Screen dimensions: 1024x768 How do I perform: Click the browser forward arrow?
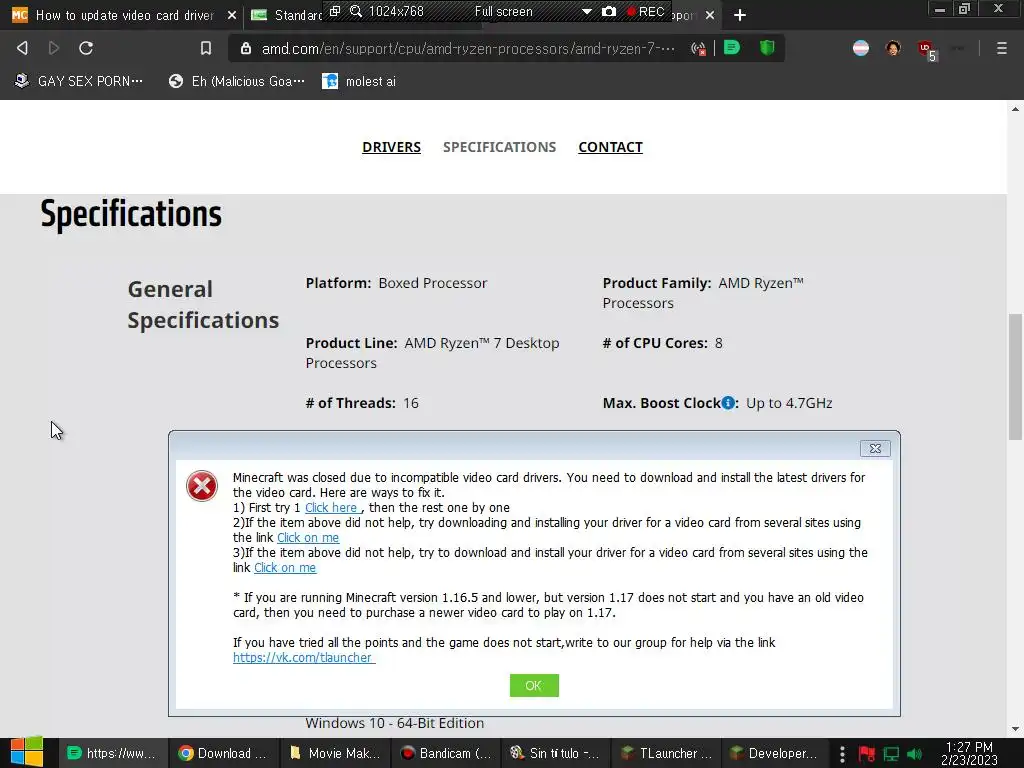click(54, 48)
